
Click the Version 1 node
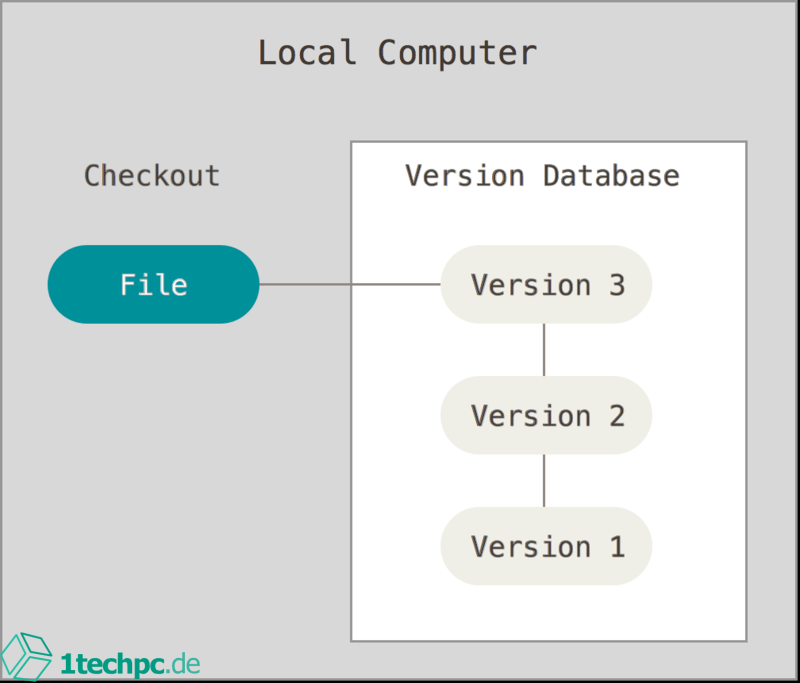[546, 546]
